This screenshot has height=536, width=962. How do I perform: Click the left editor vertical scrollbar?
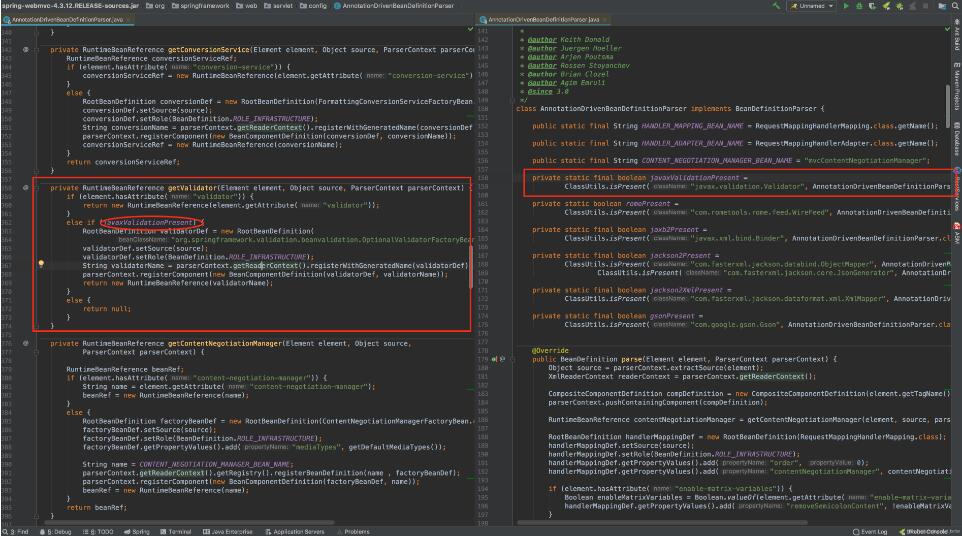point(472,267)
